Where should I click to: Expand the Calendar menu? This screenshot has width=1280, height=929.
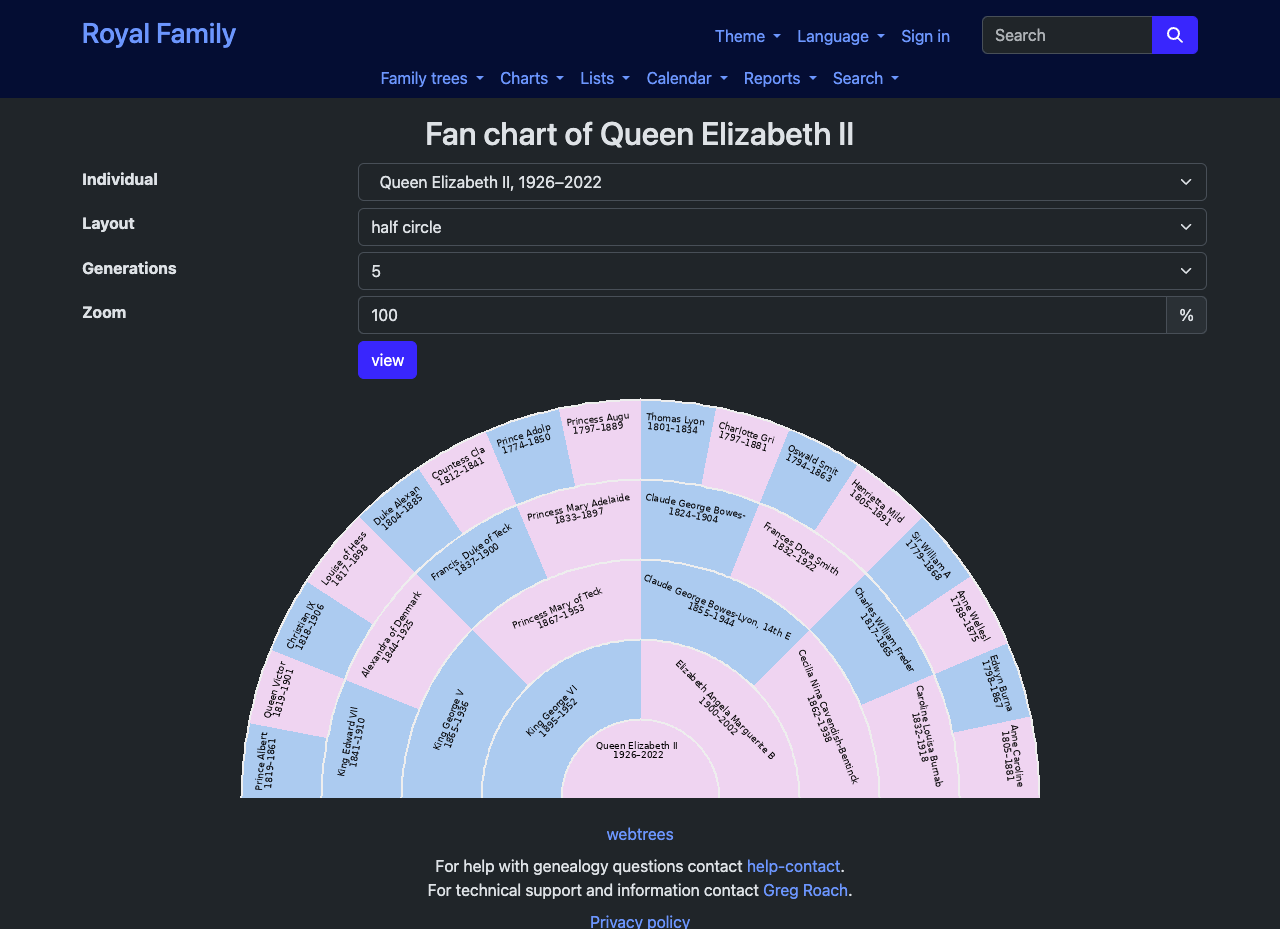[687, 78]
